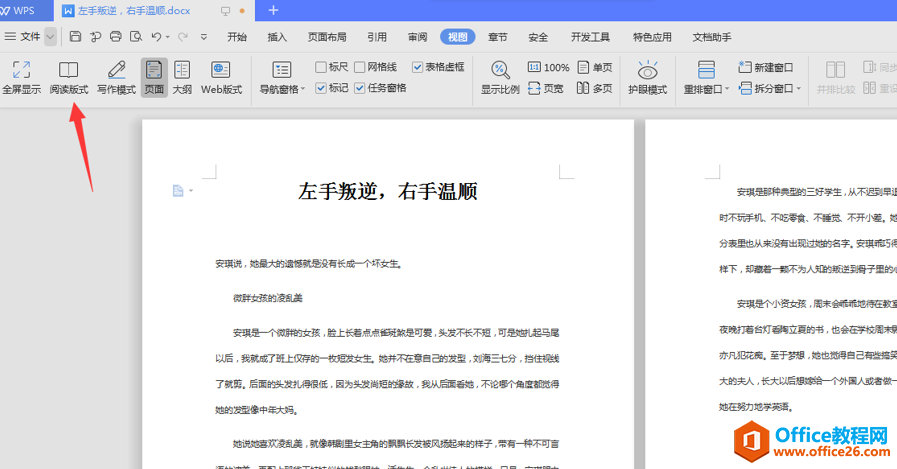Open the 引用 ribbon tab

pos(376,37)
